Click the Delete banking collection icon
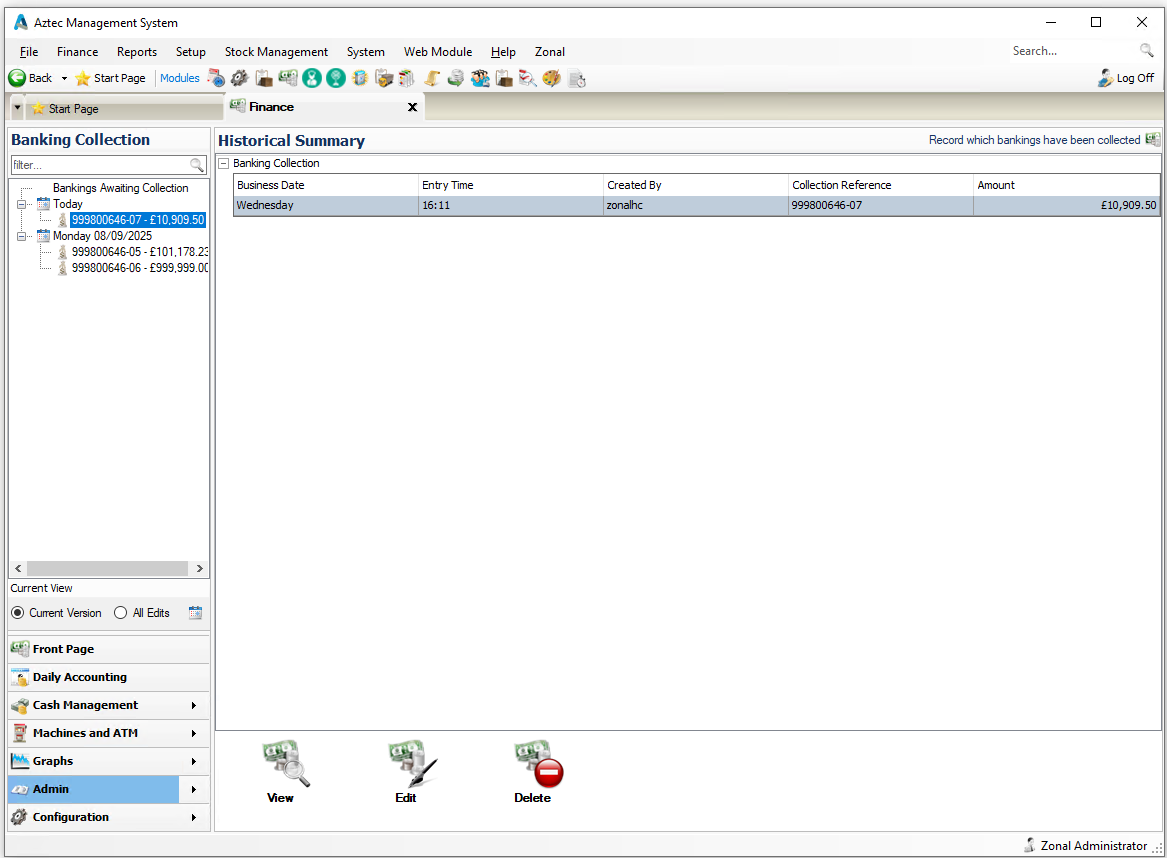The image size is (1167, 858). (536, 767)
